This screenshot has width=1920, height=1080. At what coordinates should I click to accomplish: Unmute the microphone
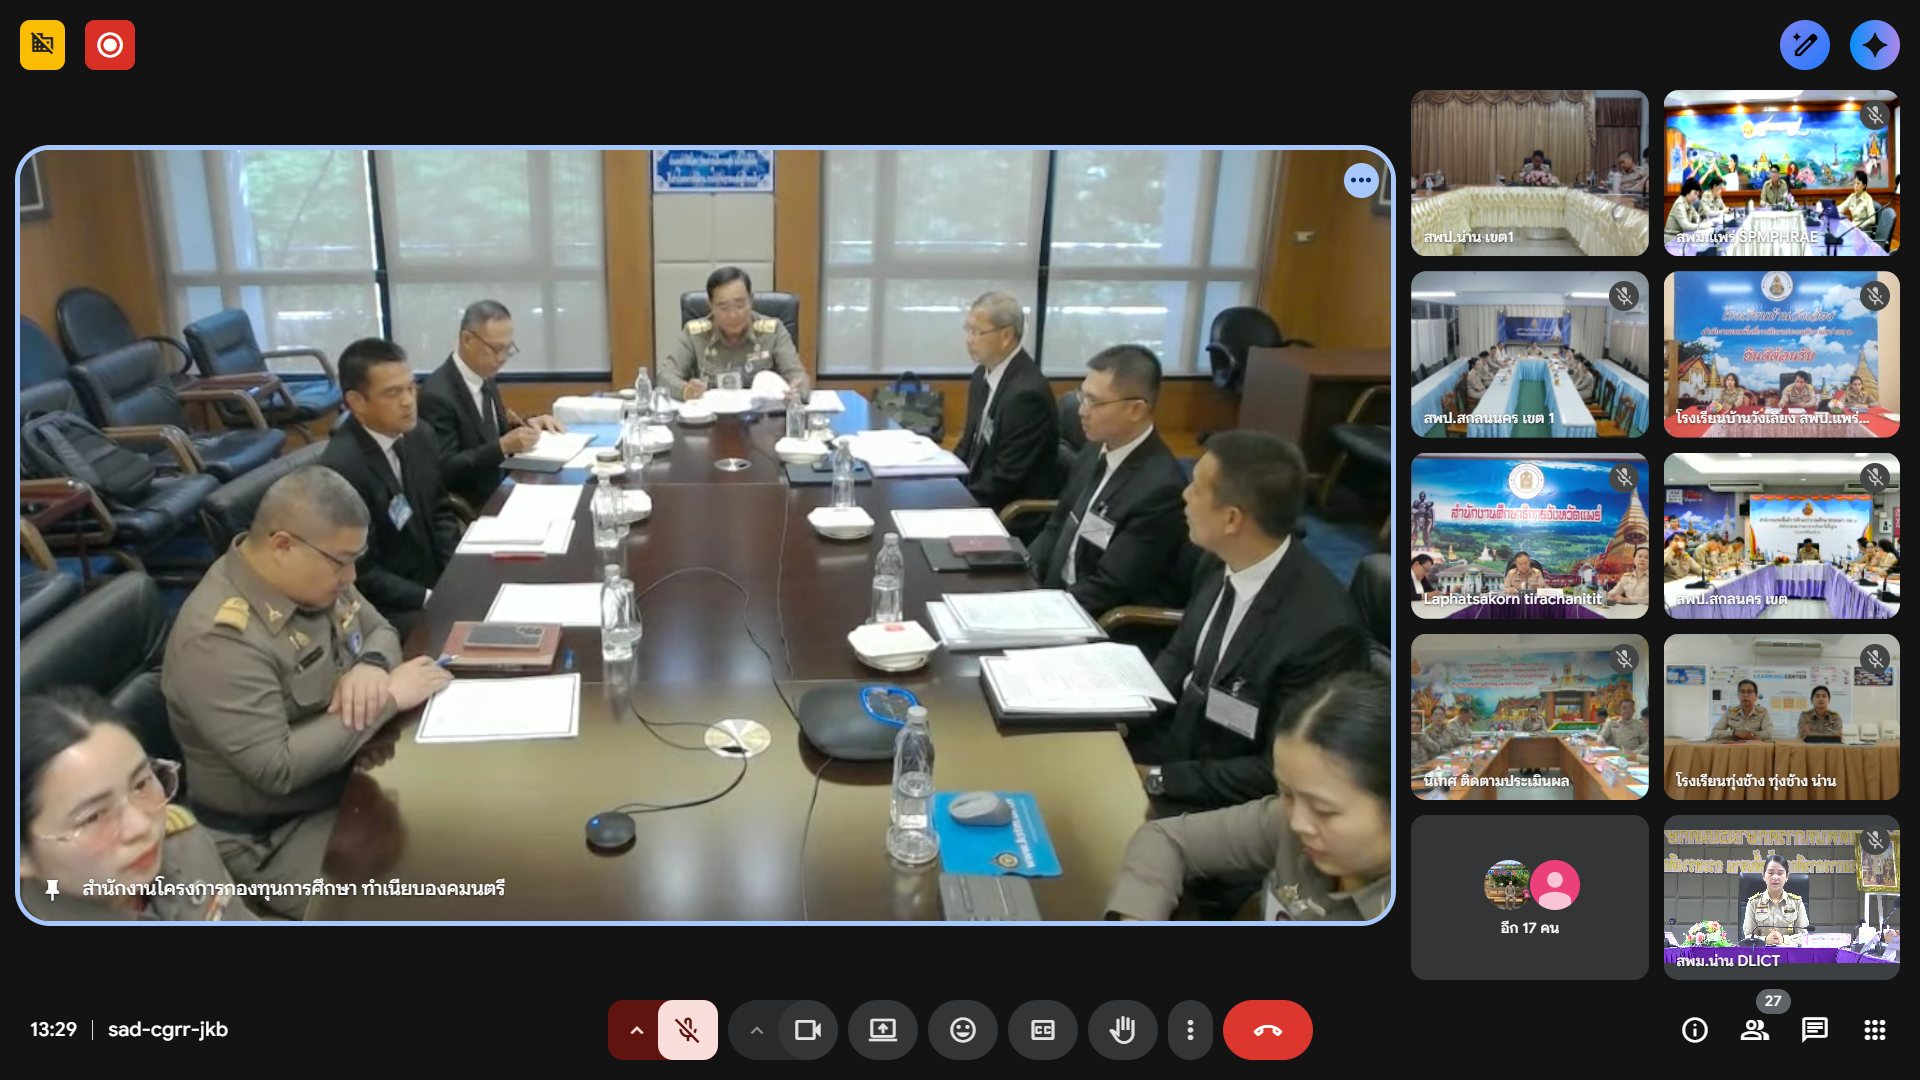(x=687, y=1030)
